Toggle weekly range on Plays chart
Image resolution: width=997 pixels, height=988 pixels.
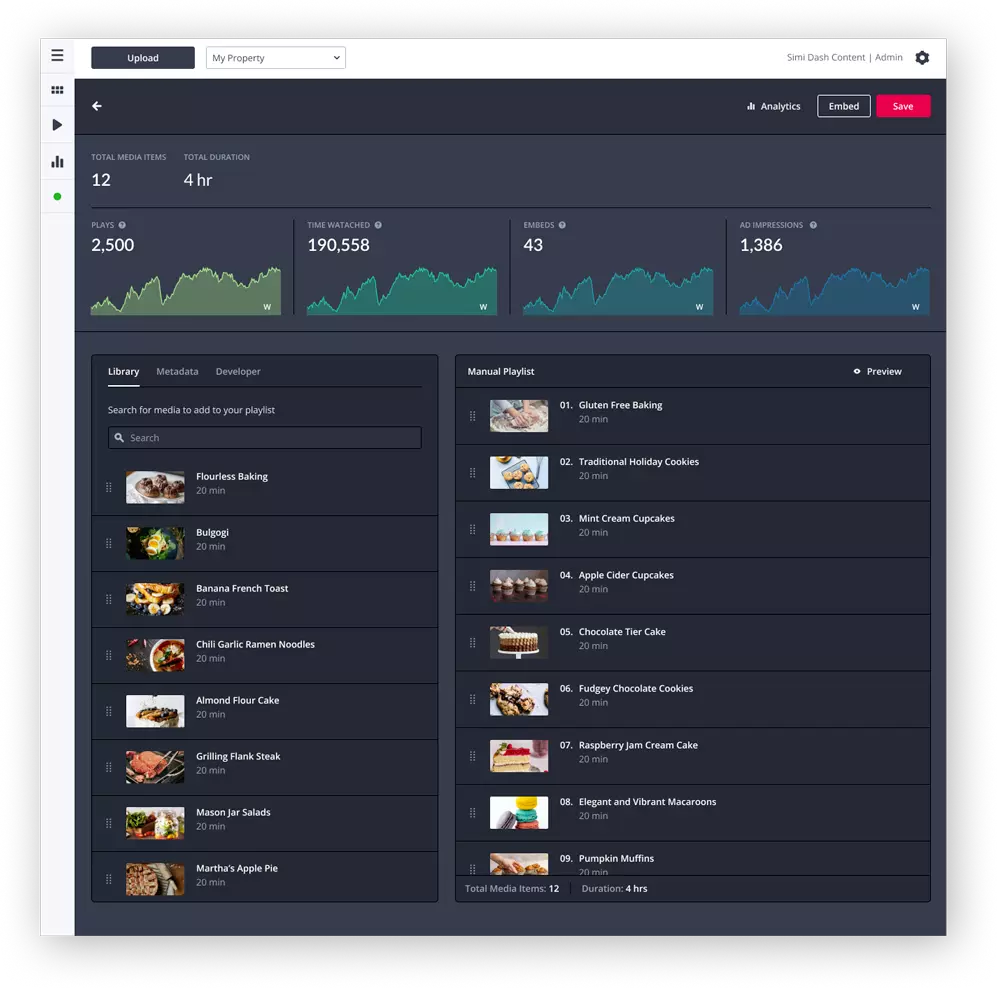click(x=267, y=307)
